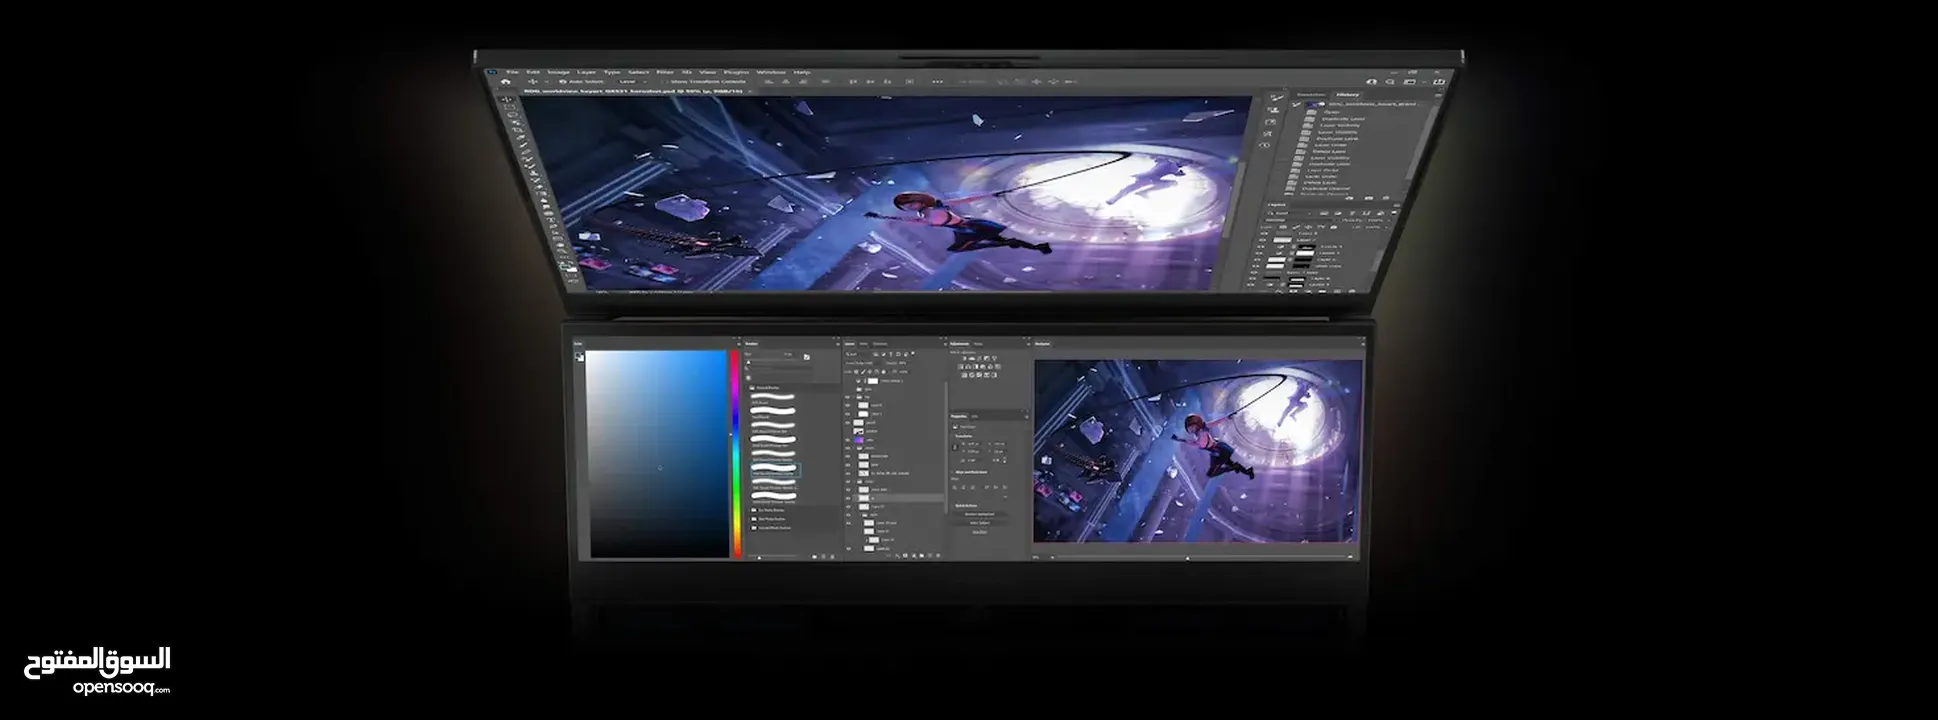The height and width of the screenshot is (720, 1938).
Task: Open the Plugins menu
Action: point(736,72)
